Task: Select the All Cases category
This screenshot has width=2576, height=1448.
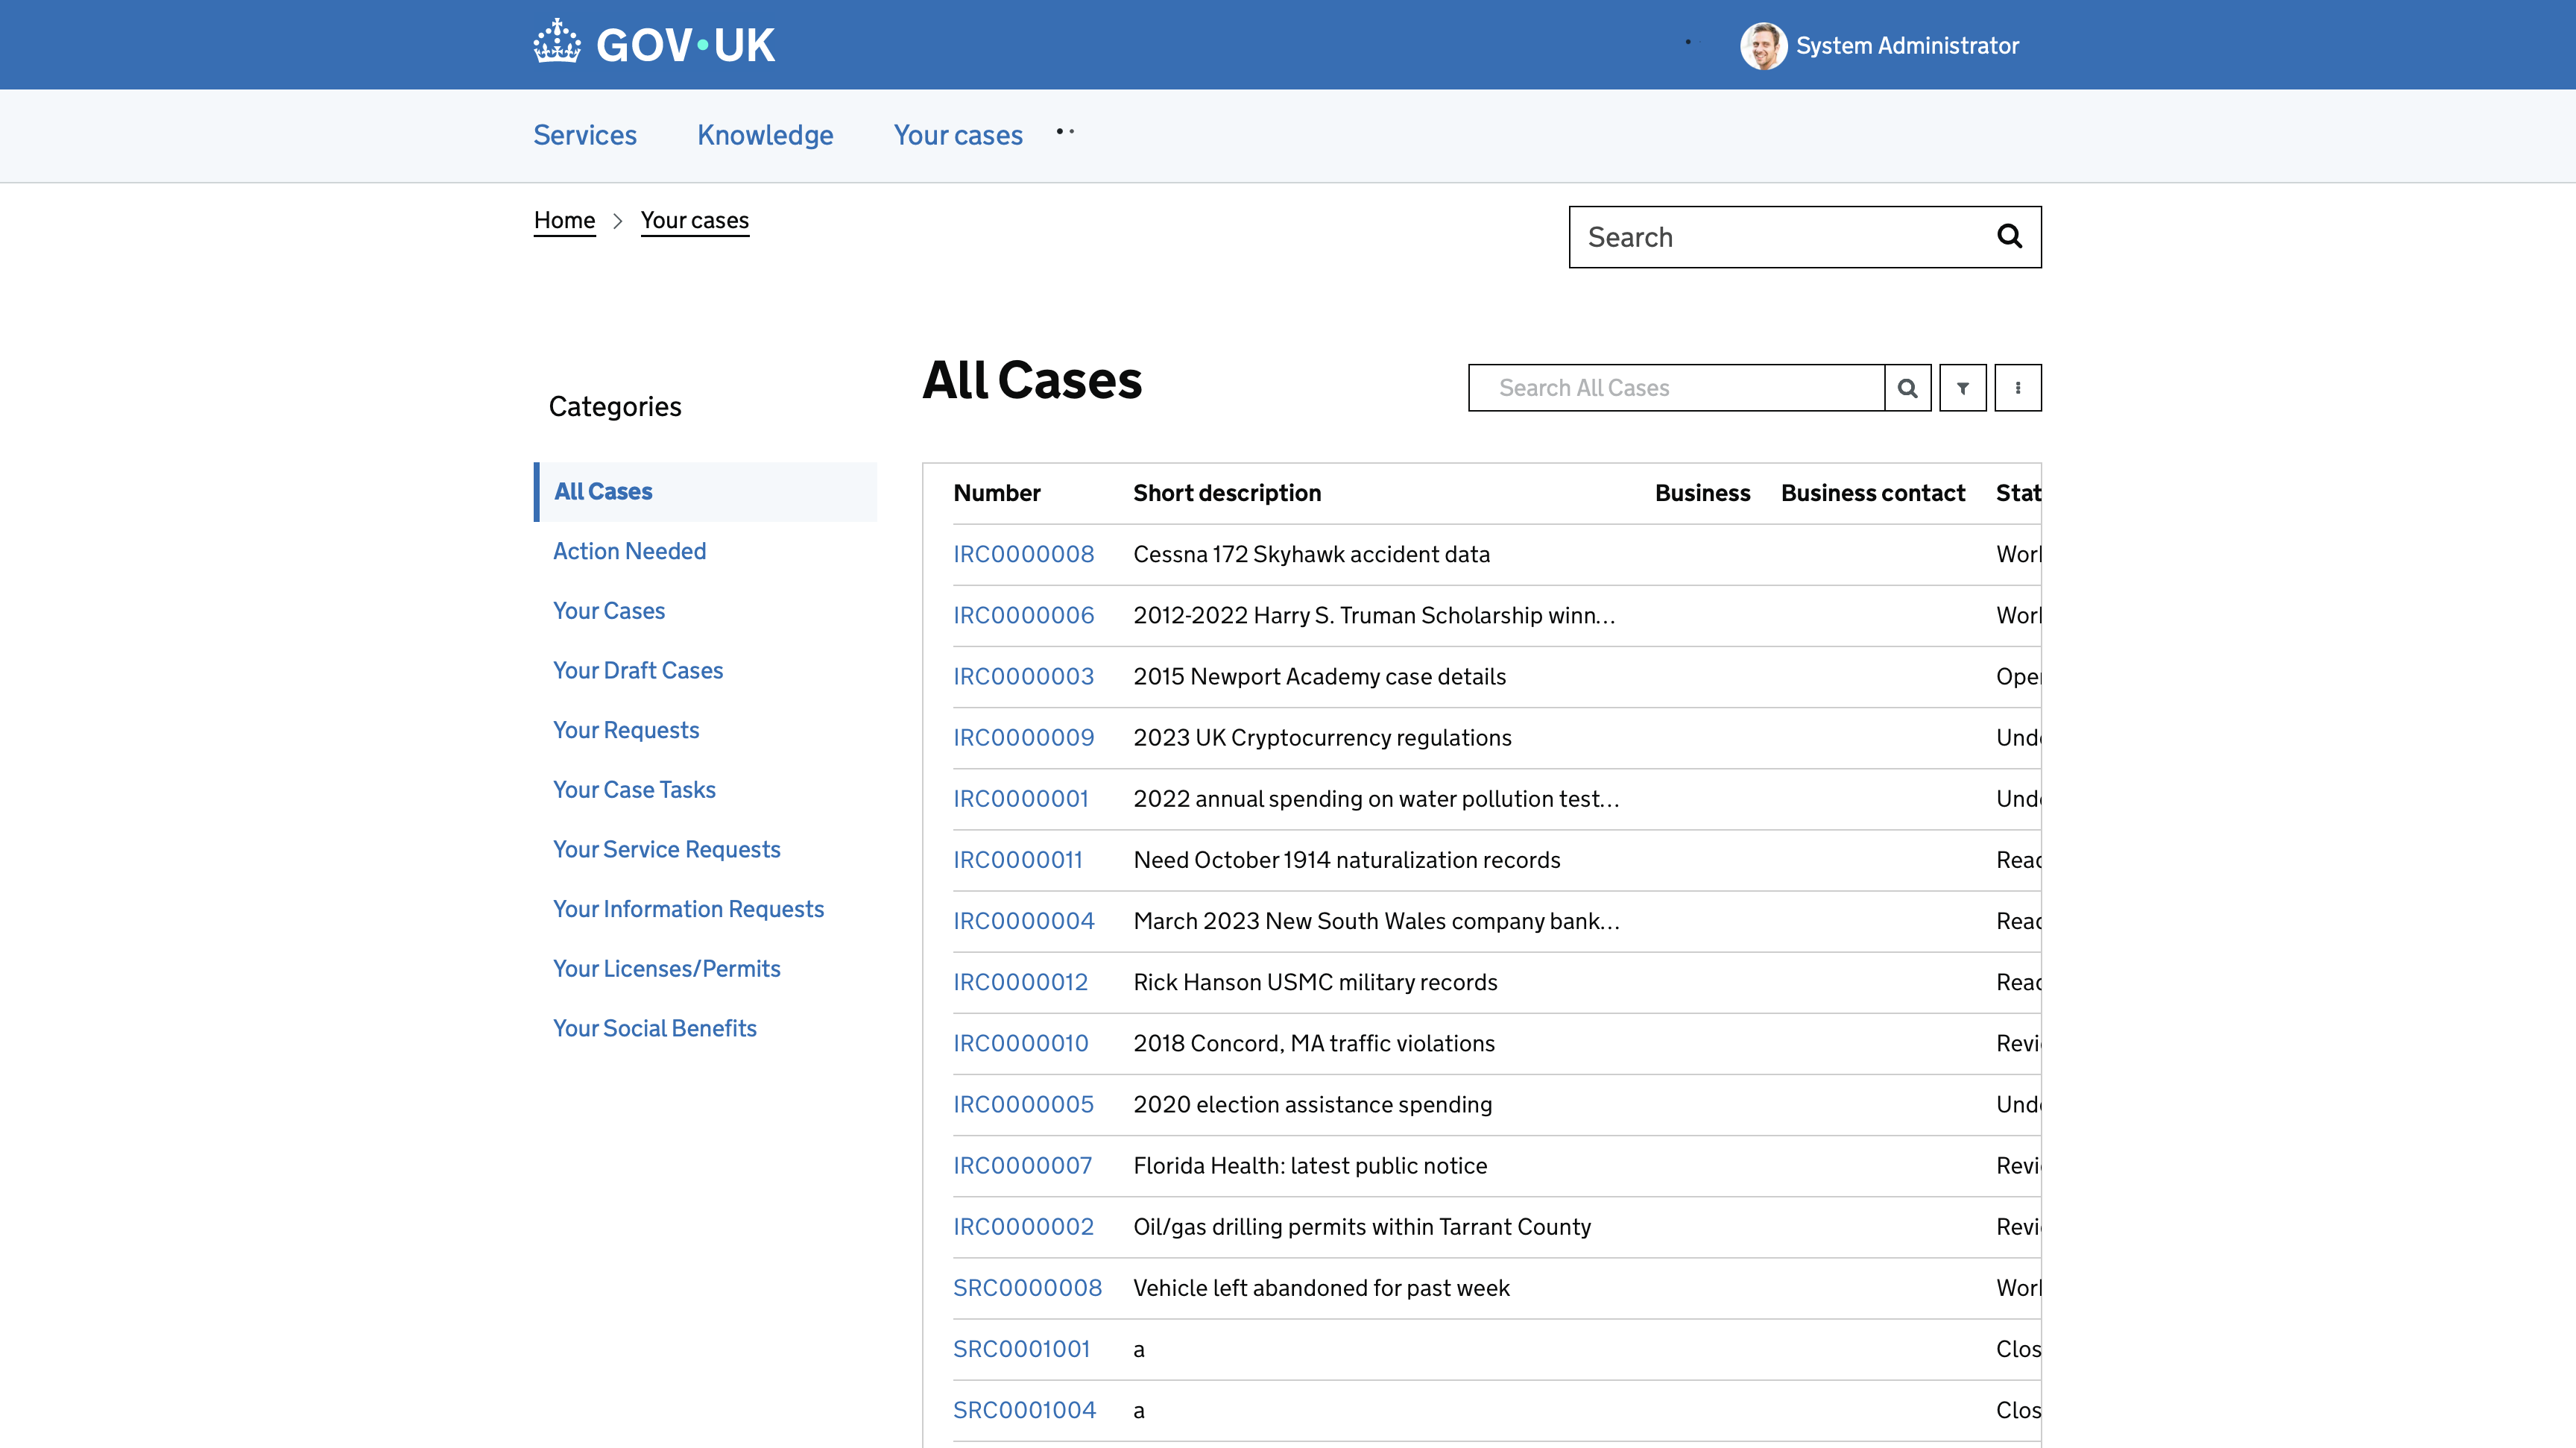Action: tap(706, 492)
